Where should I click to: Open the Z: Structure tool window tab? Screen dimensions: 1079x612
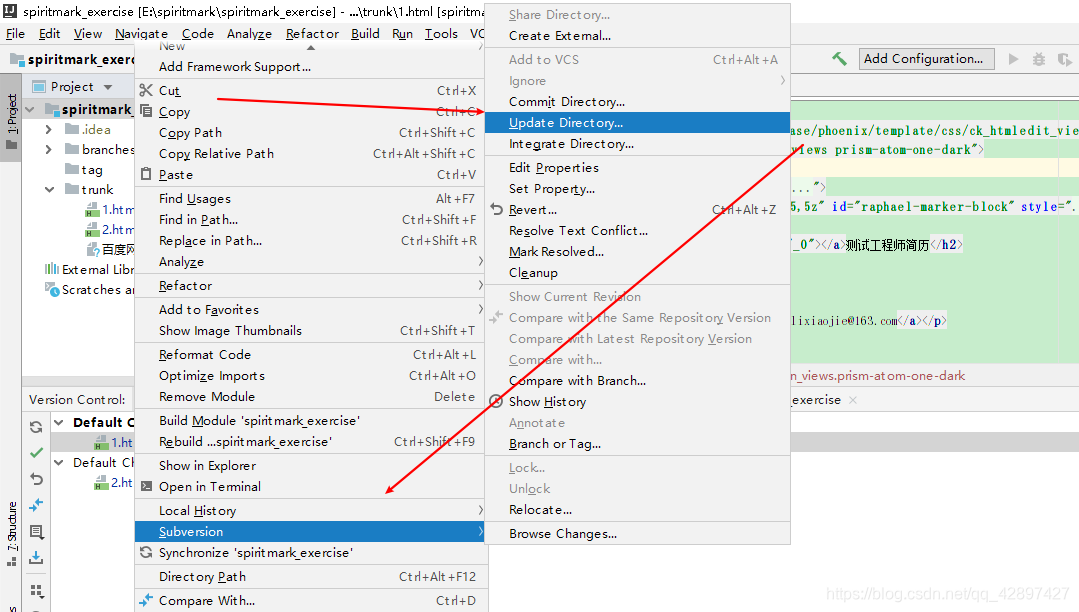tap(11, 534)
